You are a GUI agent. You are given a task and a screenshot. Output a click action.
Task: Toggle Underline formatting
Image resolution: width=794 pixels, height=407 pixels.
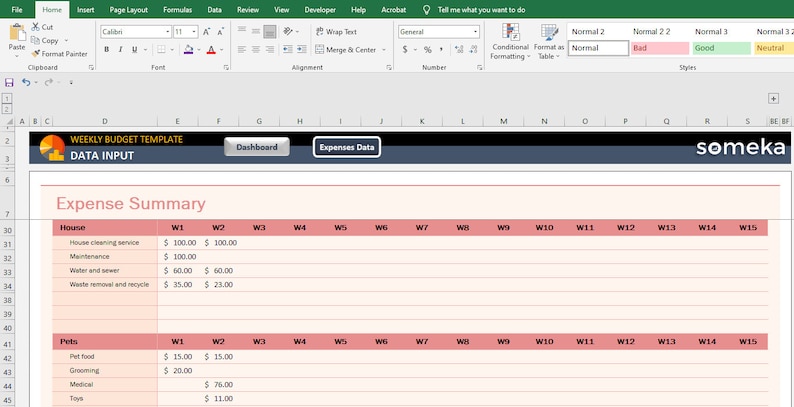tap(134, 50)
